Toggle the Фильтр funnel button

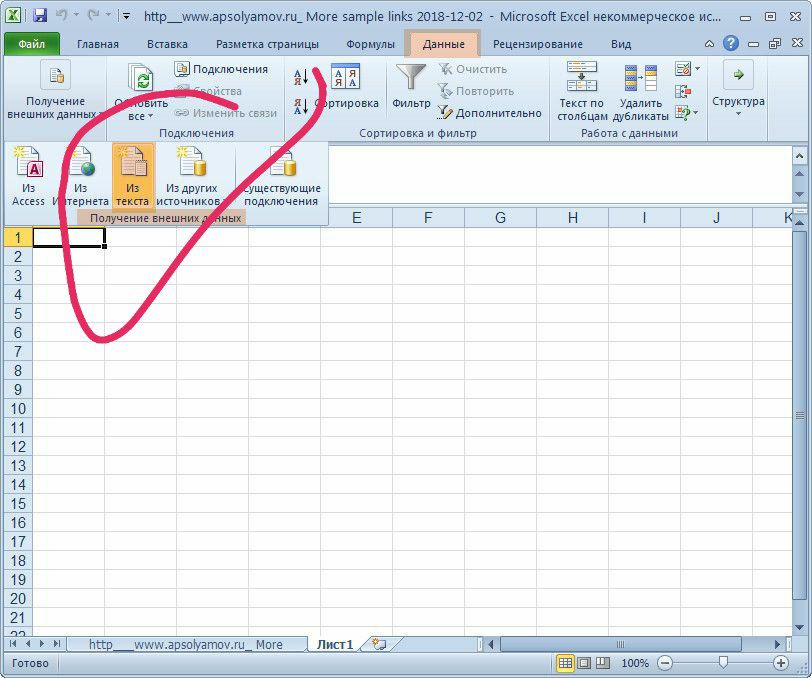411,86
